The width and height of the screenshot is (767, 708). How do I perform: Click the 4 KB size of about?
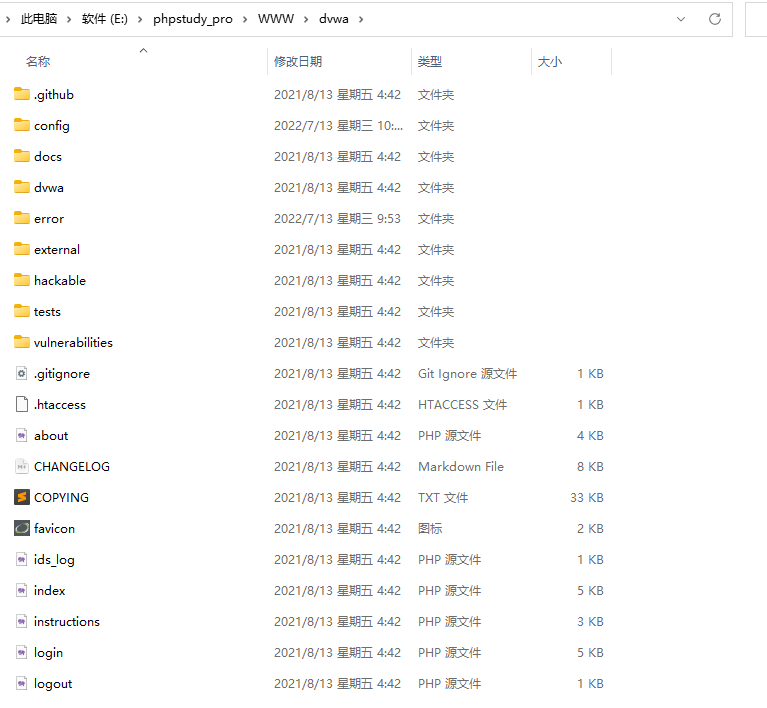coord(590,435)
